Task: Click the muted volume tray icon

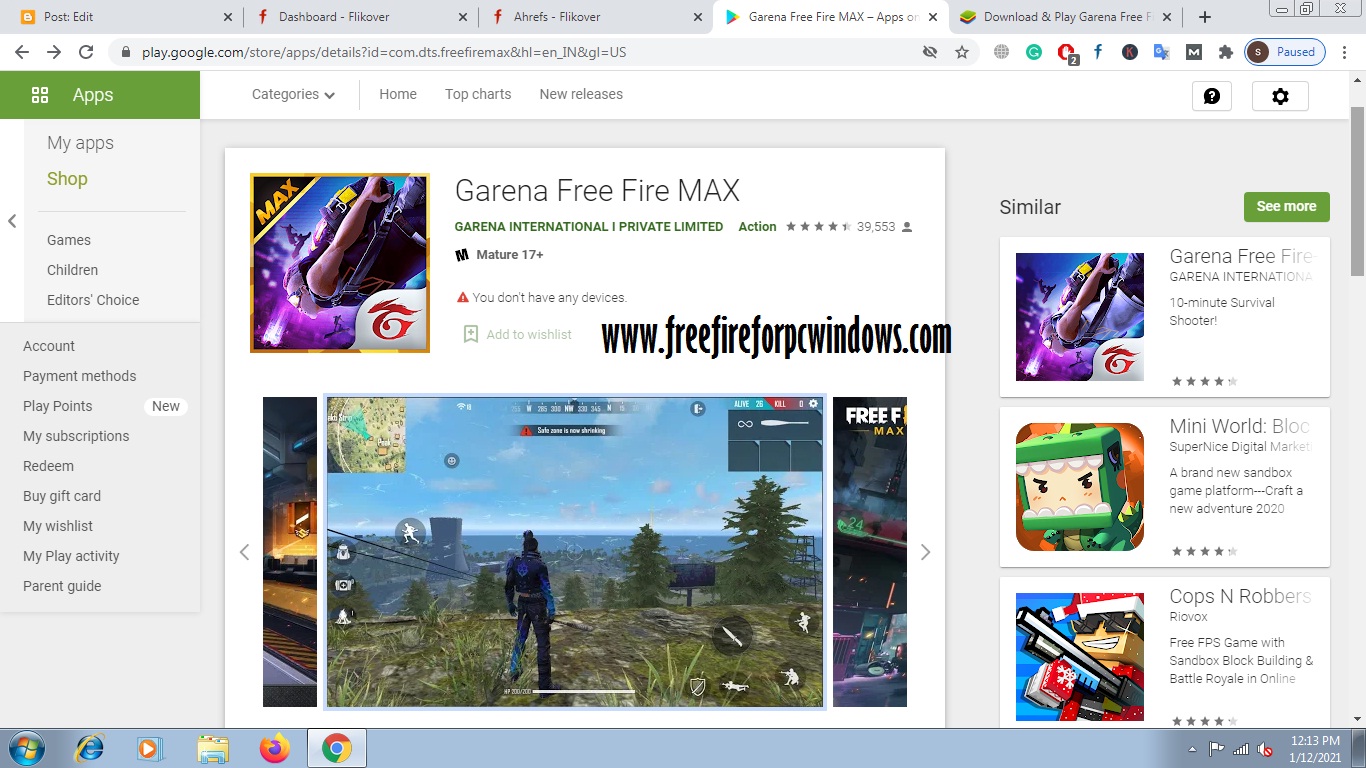Action: [x=1265, y=749]
